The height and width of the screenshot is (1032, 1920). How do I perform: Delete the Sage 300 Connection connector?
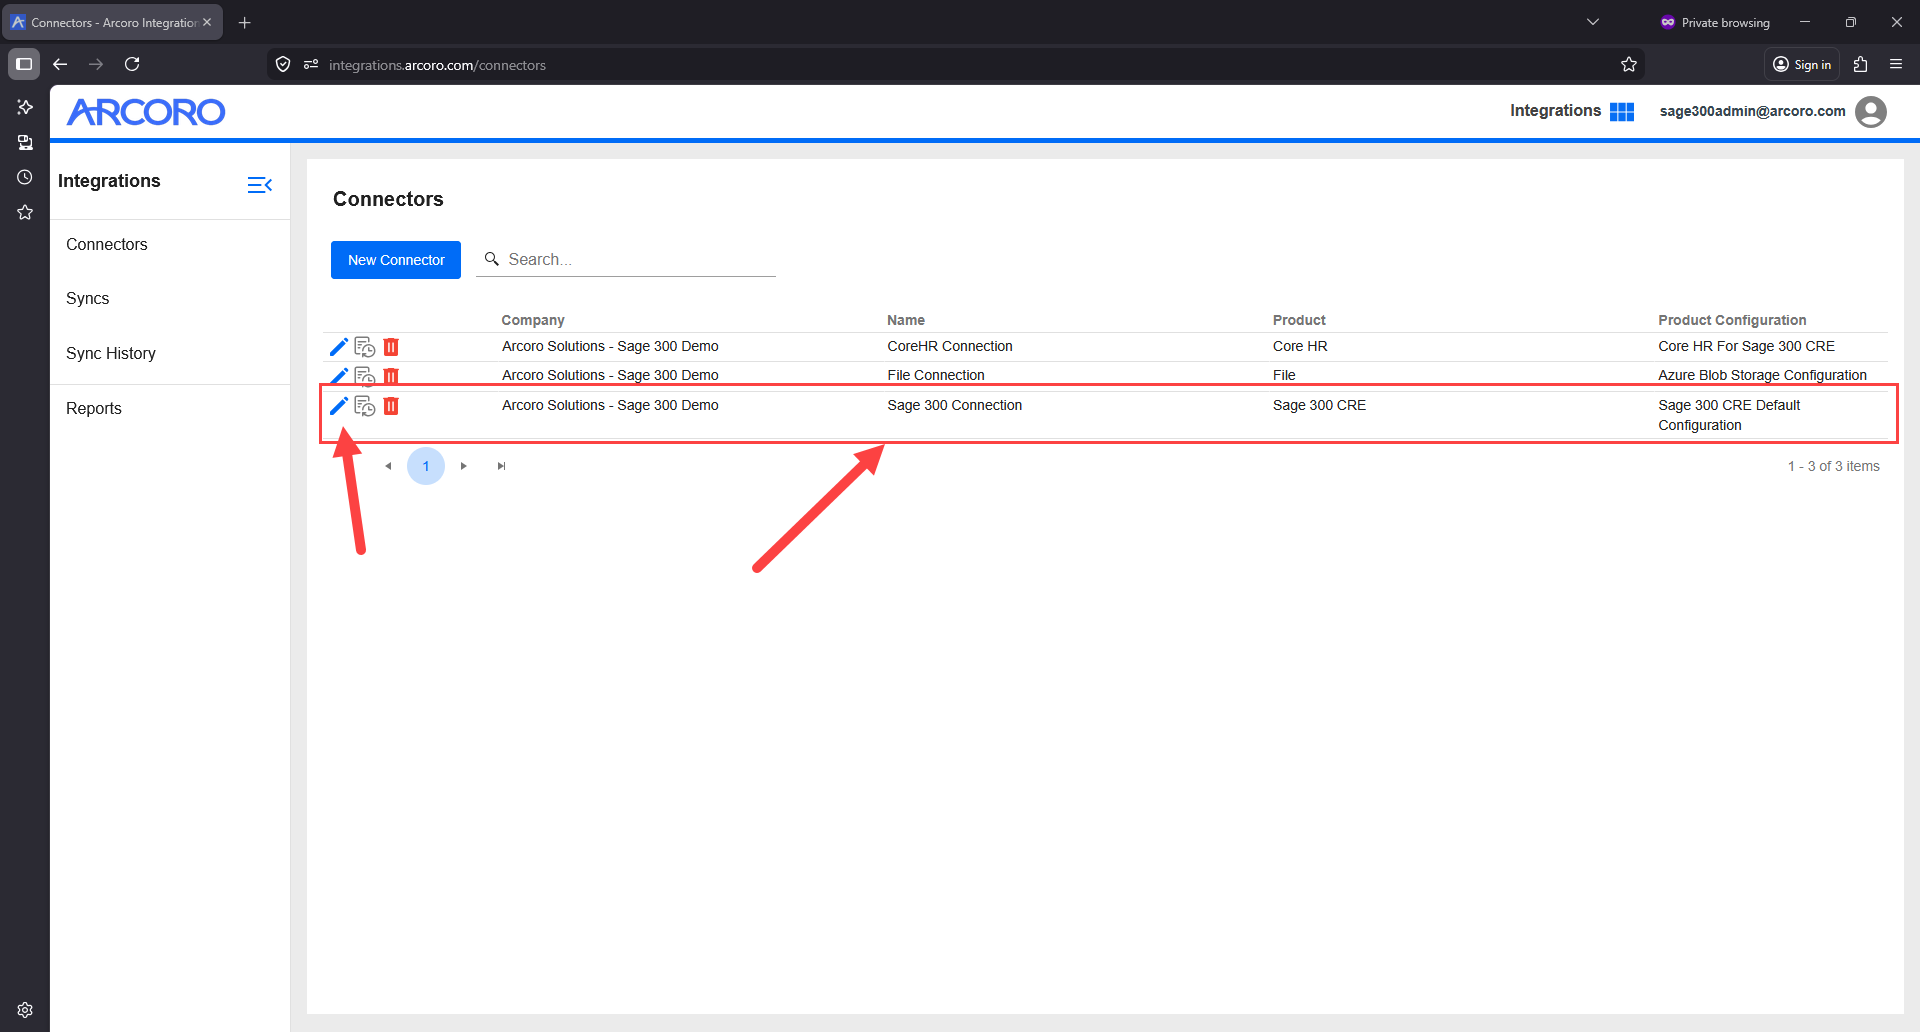[391, 406]
